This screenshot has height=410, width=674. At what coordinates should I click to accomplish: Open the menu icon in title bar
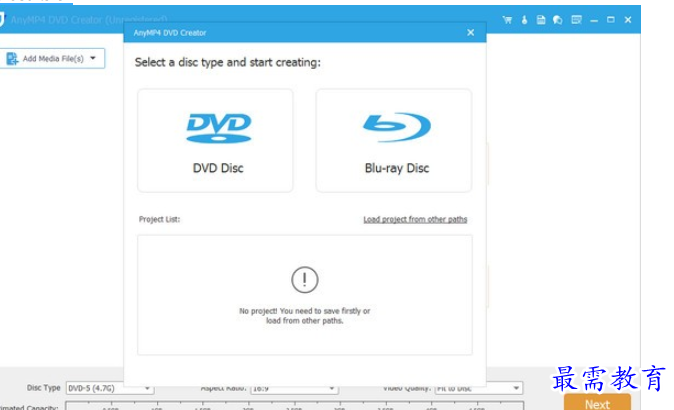[576, 20]
